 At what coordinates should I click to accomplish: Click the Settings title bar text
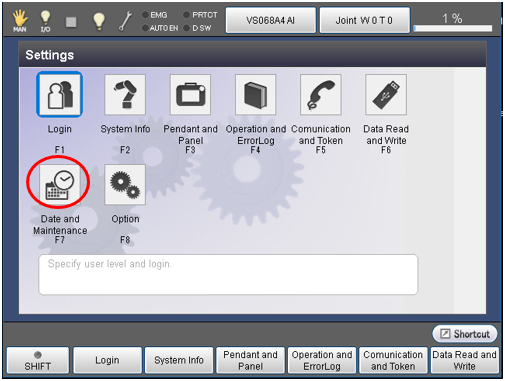click(50, 55)
